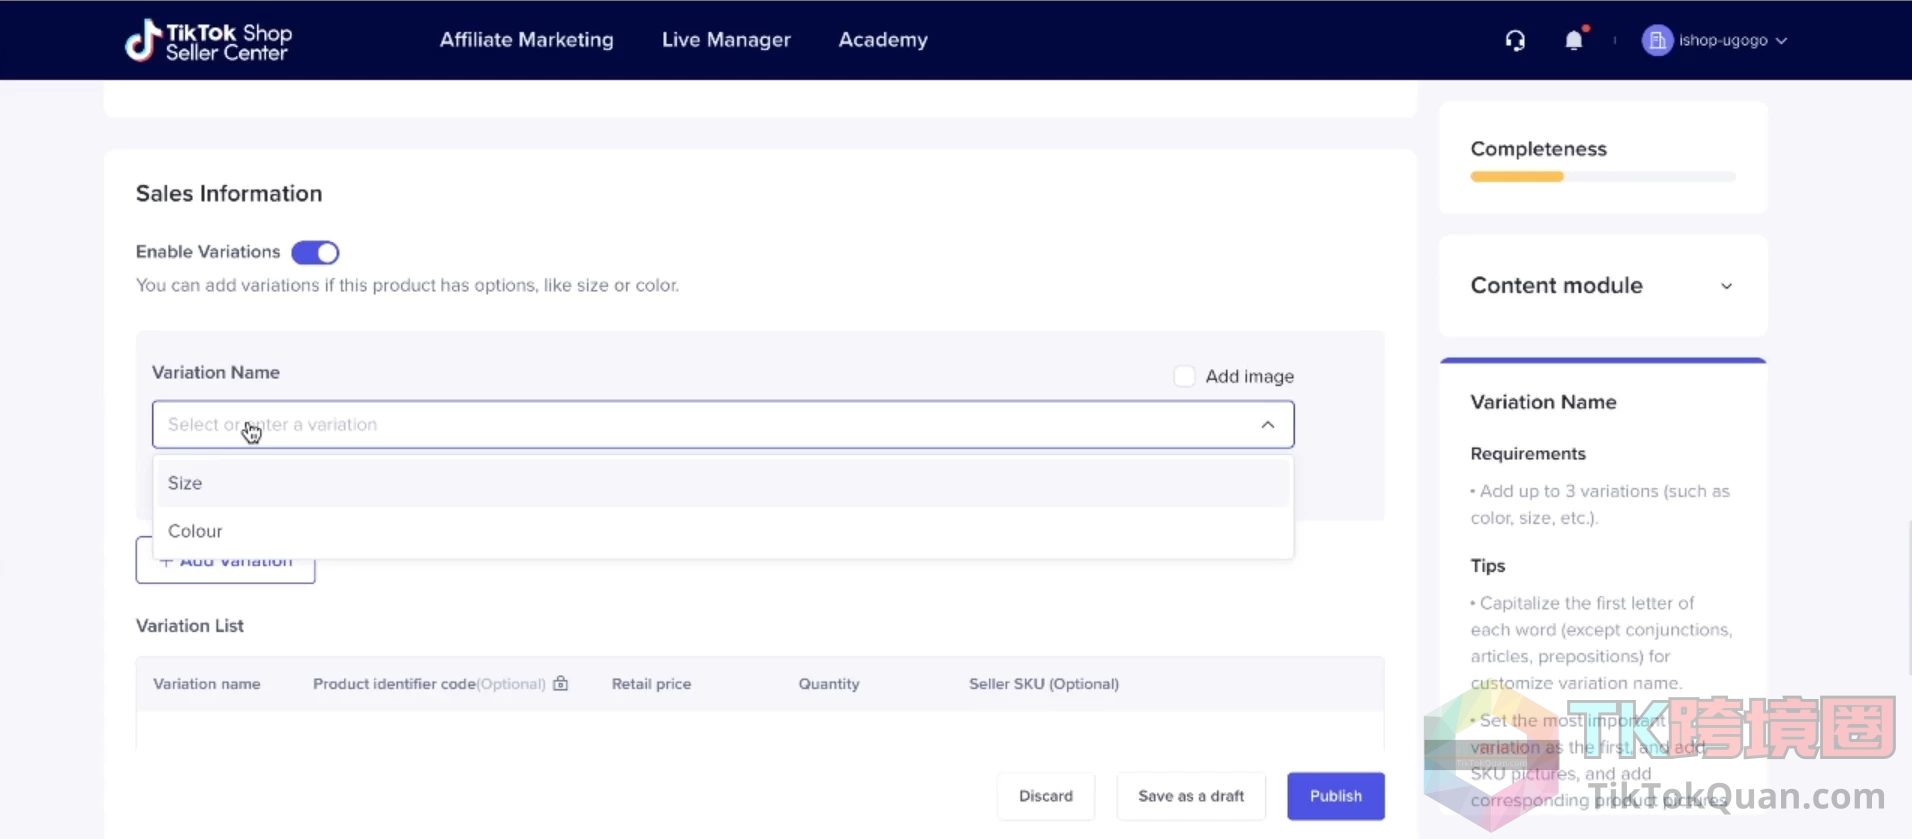Select the Colour variation option

[723, 531]
